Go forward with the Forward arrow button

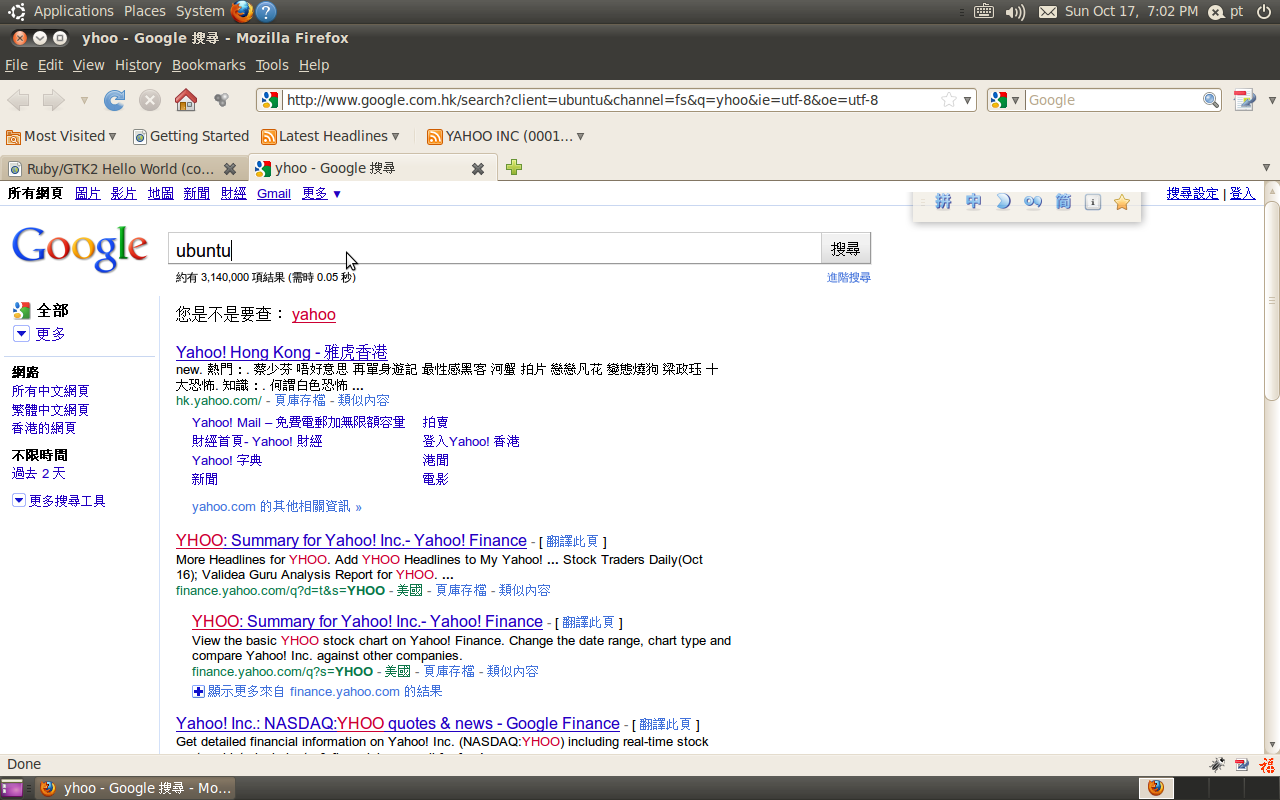(53, 100)
